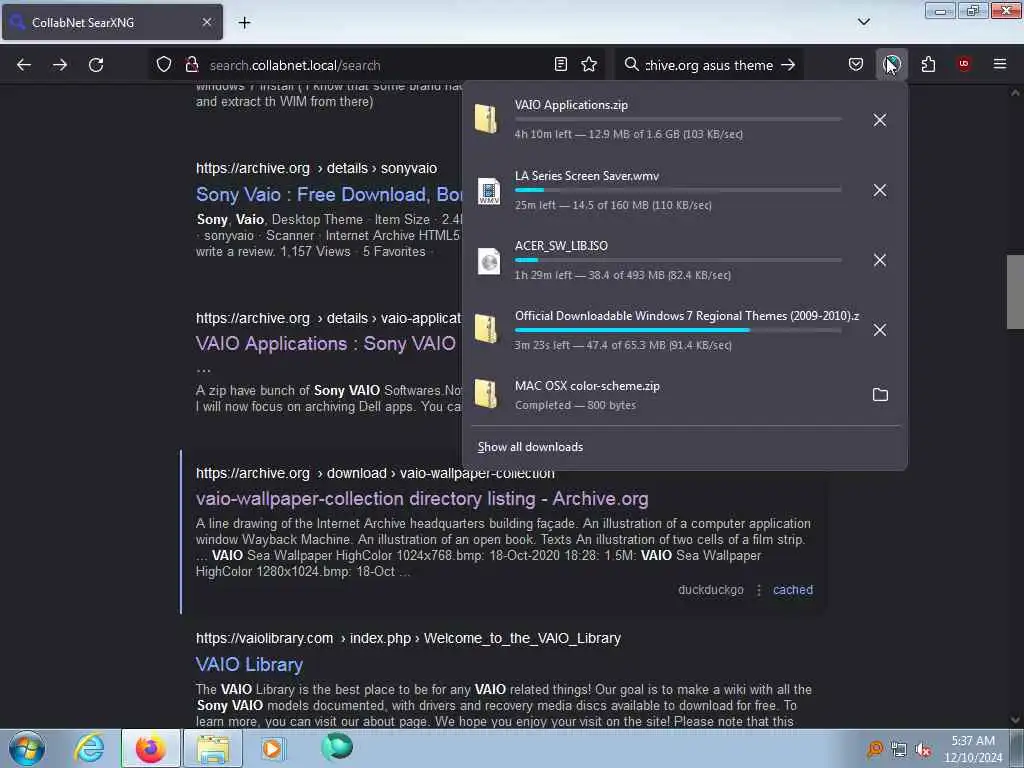The image size is (1024, 768).
Task: Click the search bar magnifier icon
Action: 632,65
